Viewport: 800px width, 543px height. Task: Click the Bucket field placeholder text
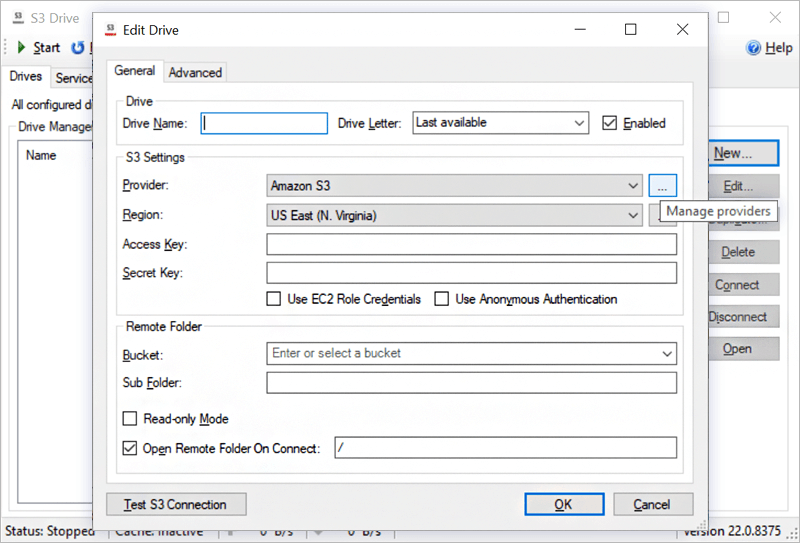pos(336,353)
